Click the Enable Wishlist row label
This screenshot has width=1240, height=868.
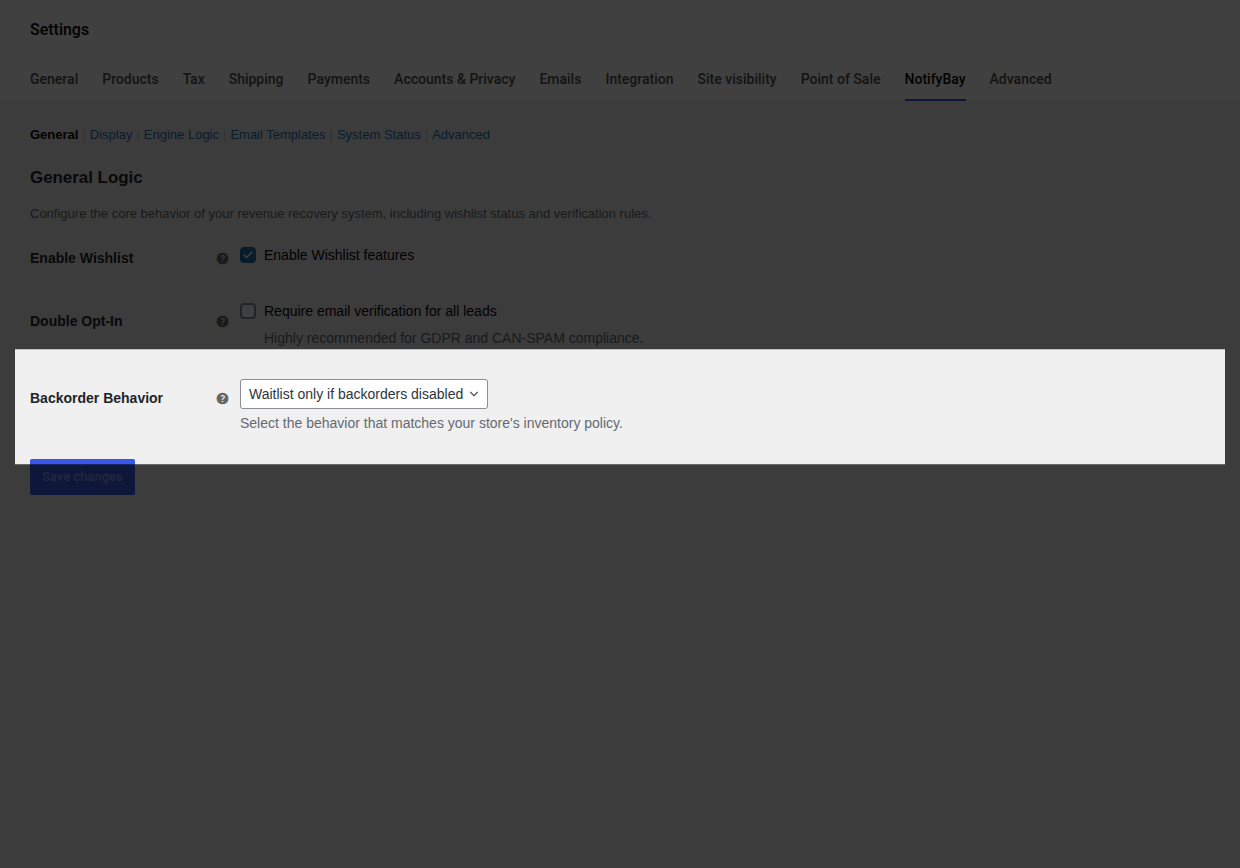coord(82,258)
